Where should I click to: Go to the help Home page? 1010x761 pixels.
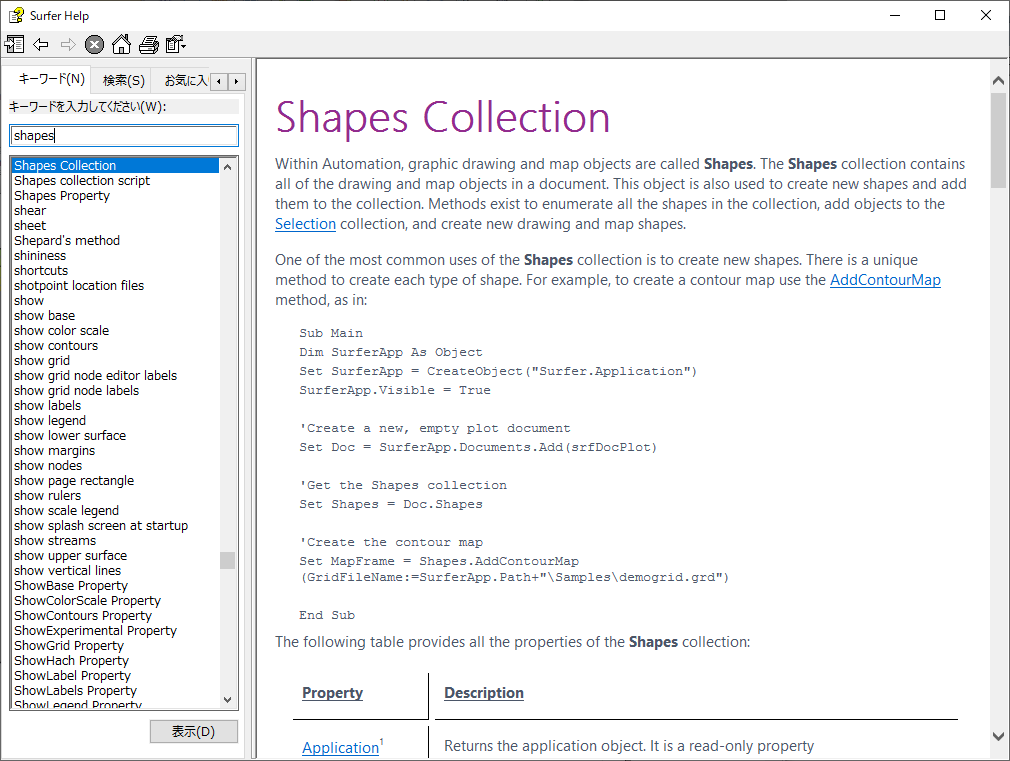(121, 44)
